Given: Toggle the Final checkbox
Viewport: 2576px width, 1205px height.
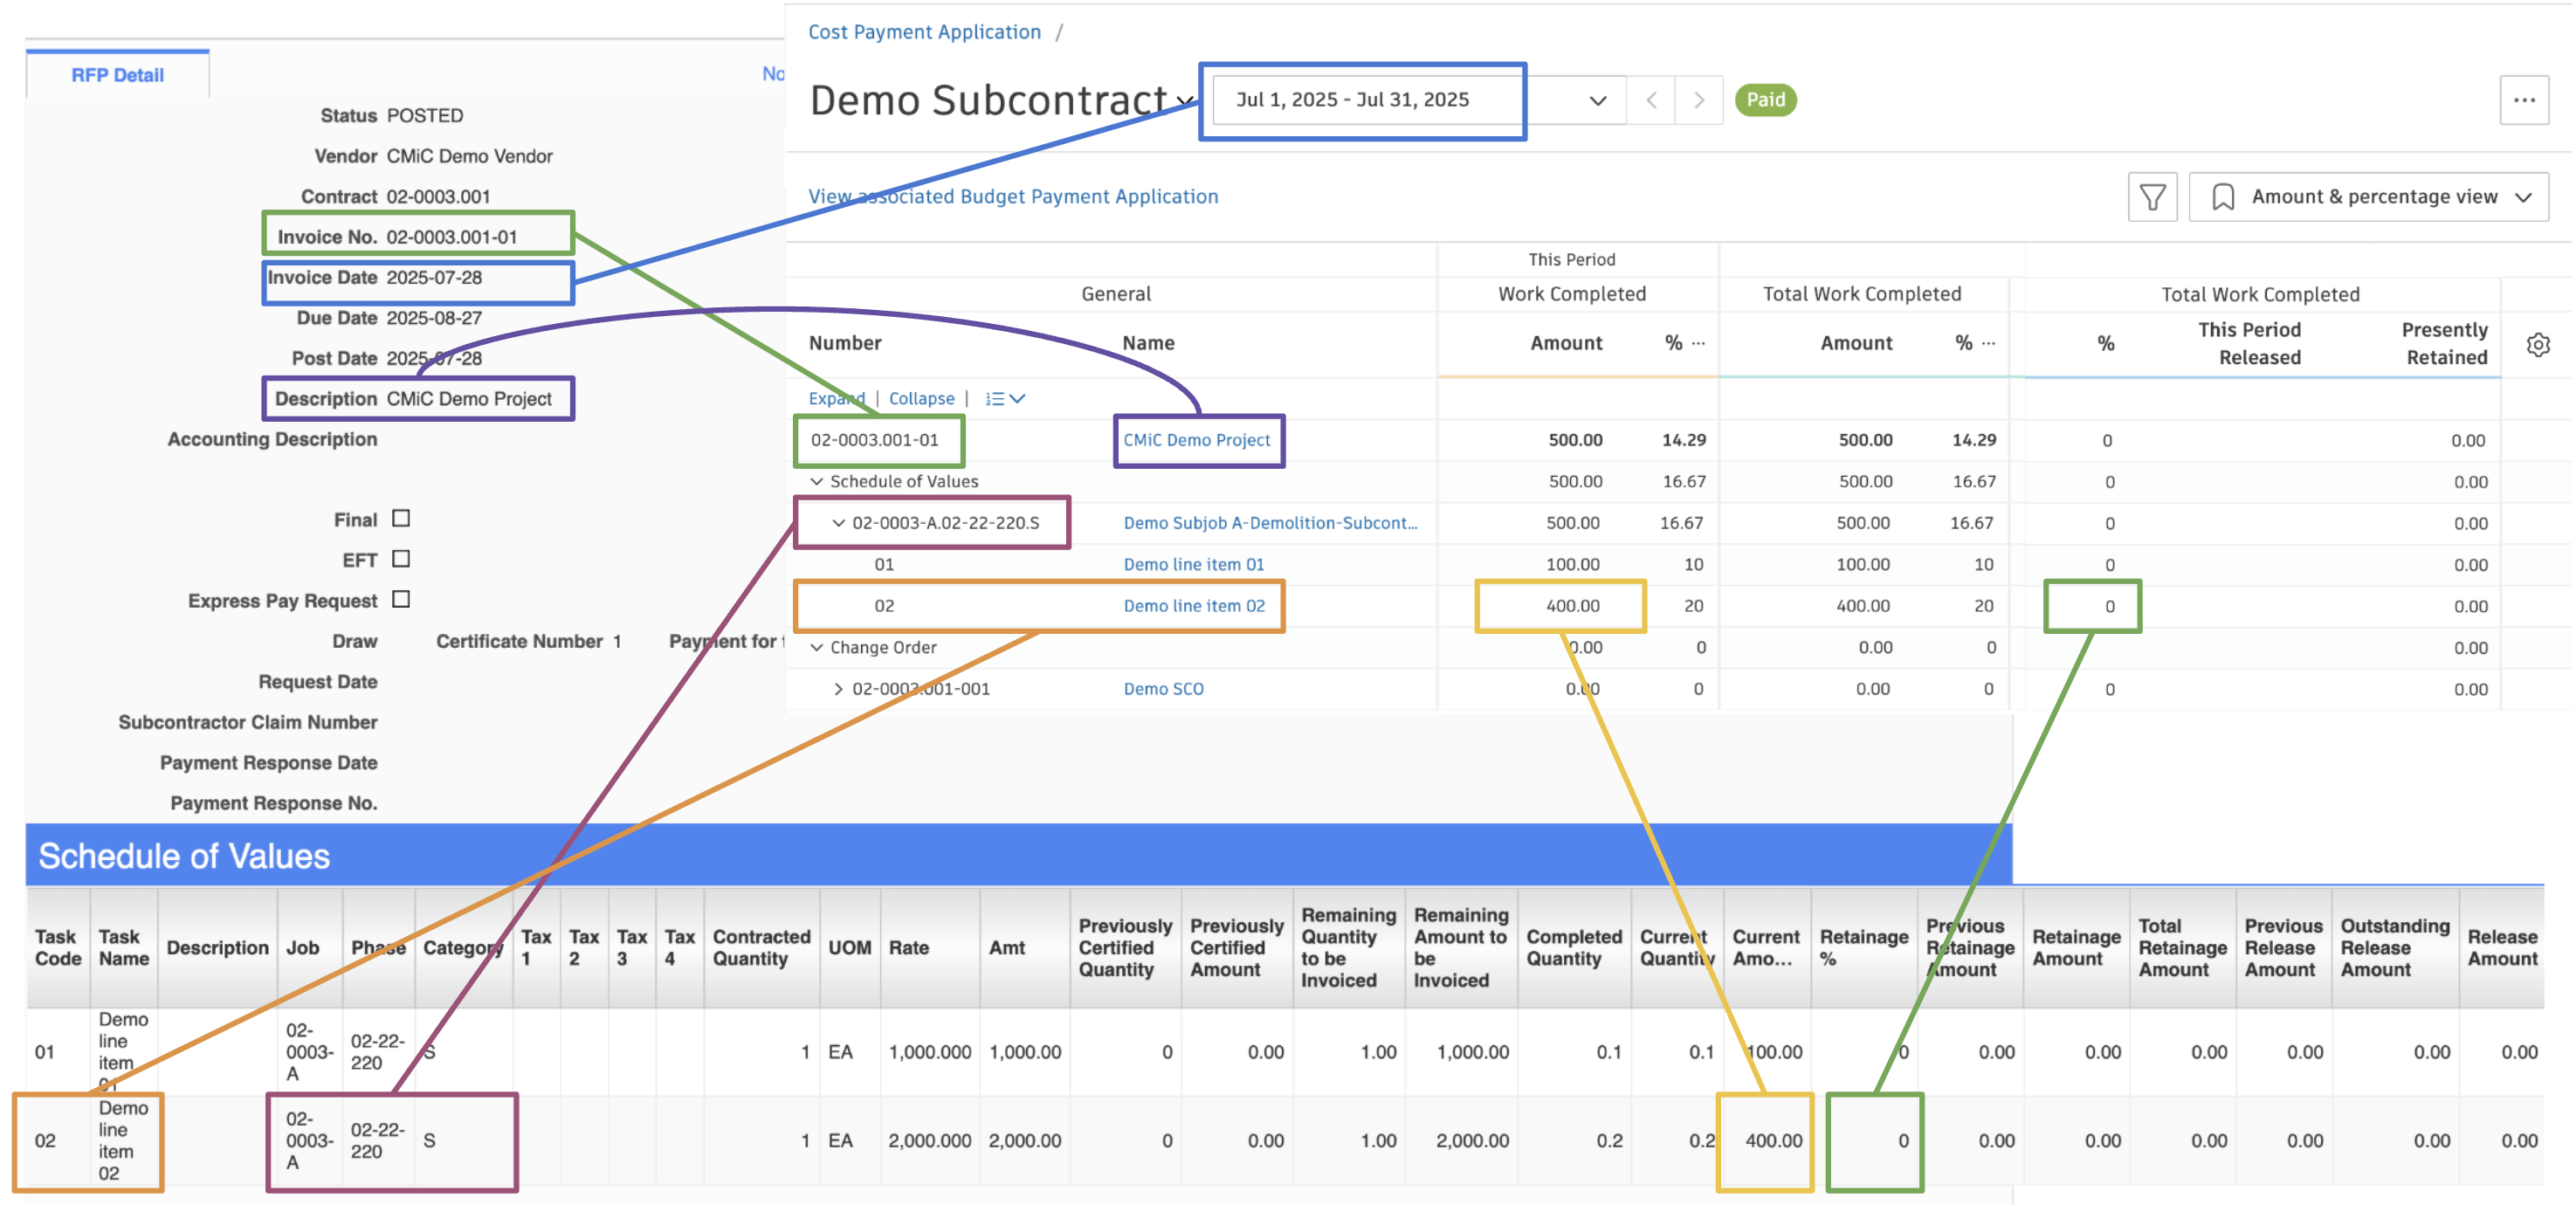Looking at the screenshot, I should tap(401, 518).
